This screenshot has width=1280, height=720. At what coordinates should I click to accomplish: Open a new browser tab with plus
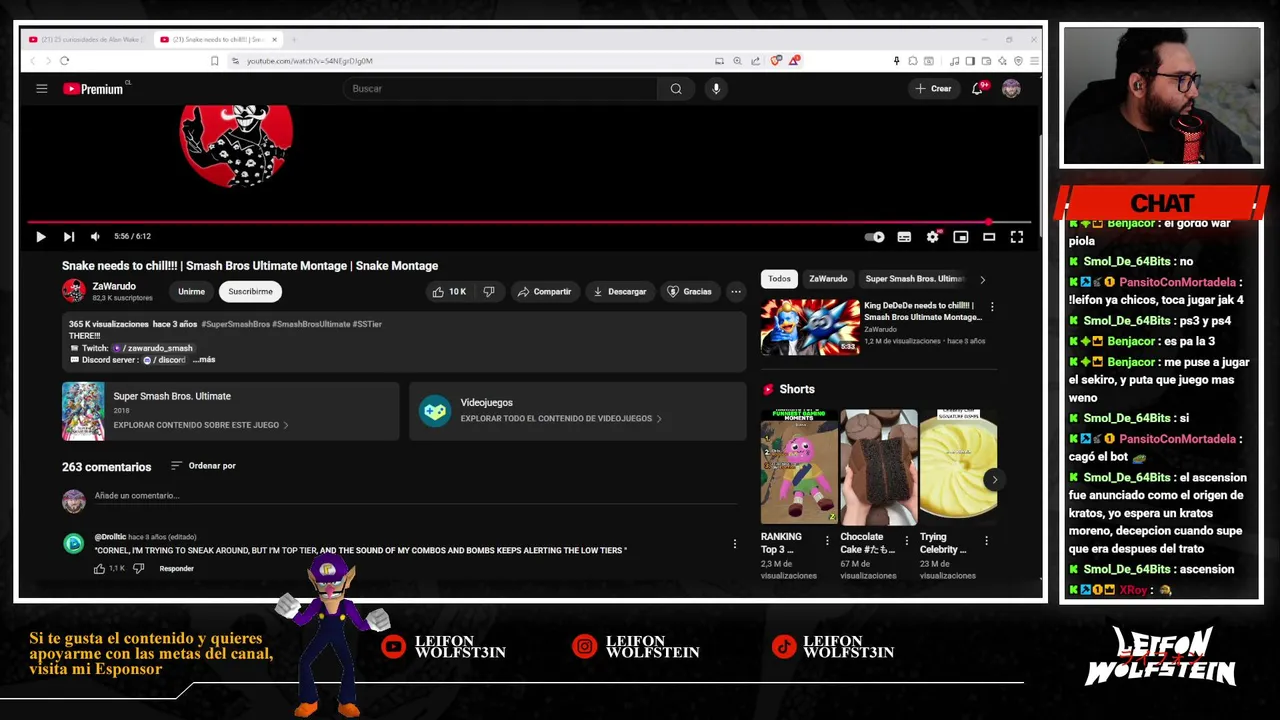coord(294,40)
